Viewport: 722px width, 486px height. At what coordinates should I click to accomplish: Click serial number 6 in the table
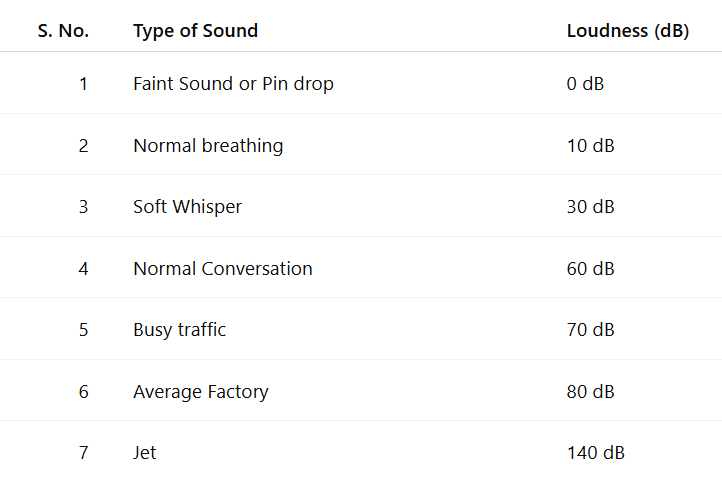[83, 392]
